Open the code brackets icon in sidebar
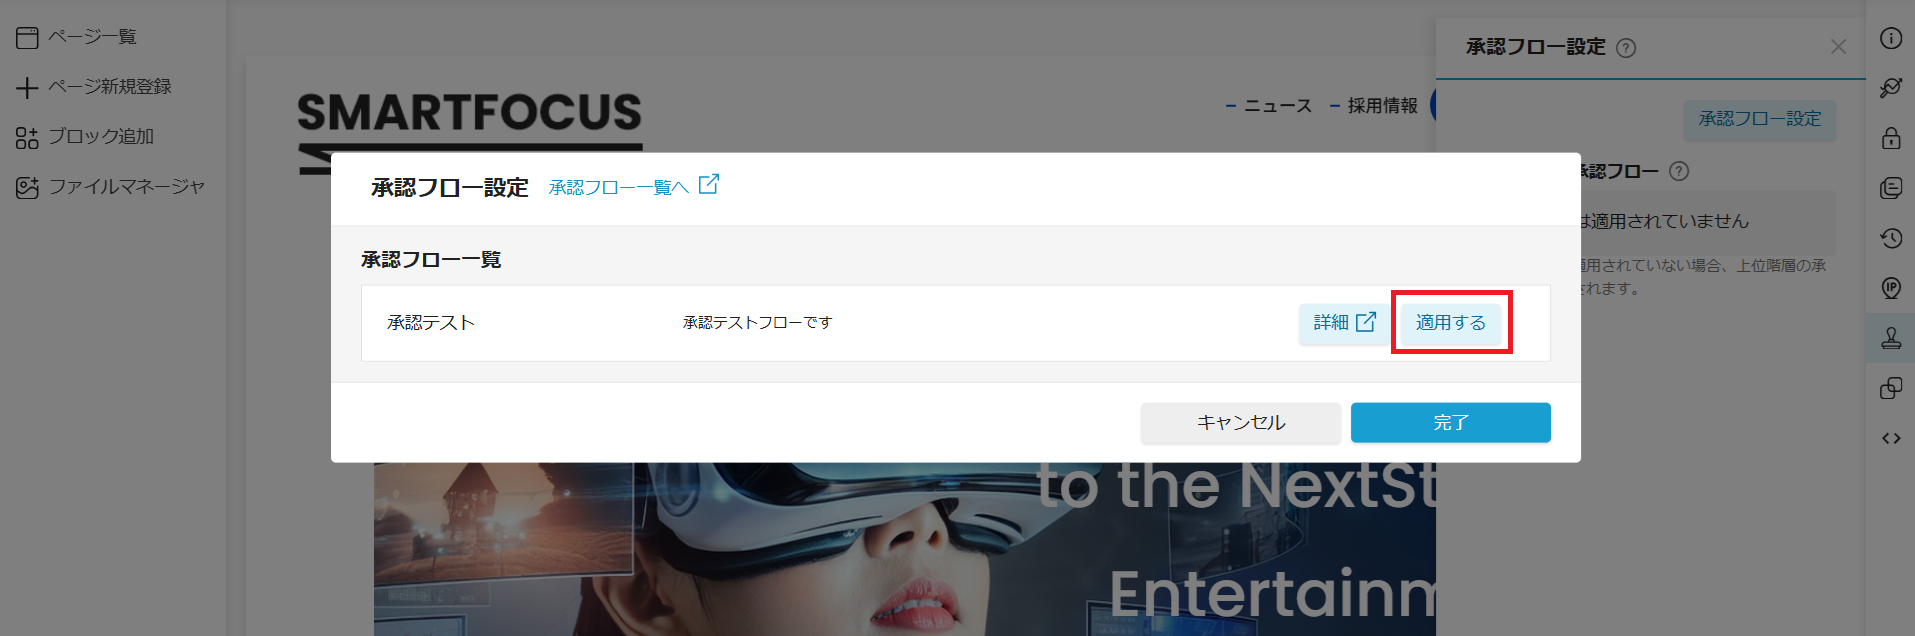 1890,438
